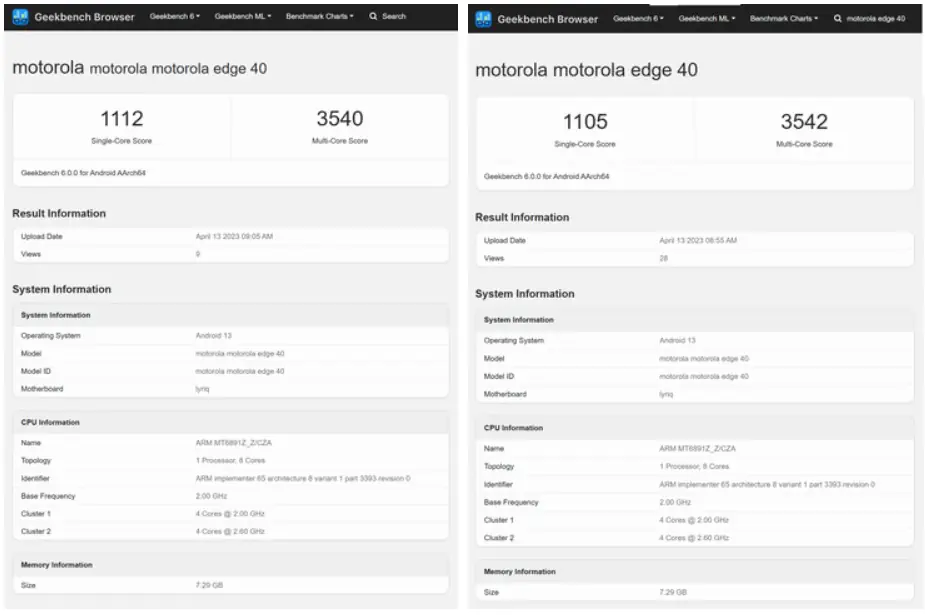
Task: Open Geekbench 6 dropdown in left navbar
Action: tap(175, 17)
